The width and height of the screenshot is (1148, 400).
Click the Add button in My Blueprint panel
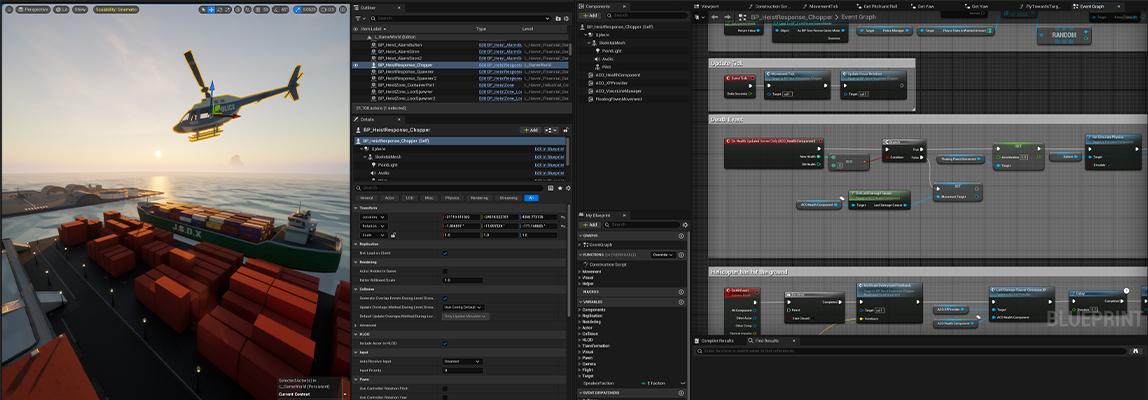click(x=589, y=224)
